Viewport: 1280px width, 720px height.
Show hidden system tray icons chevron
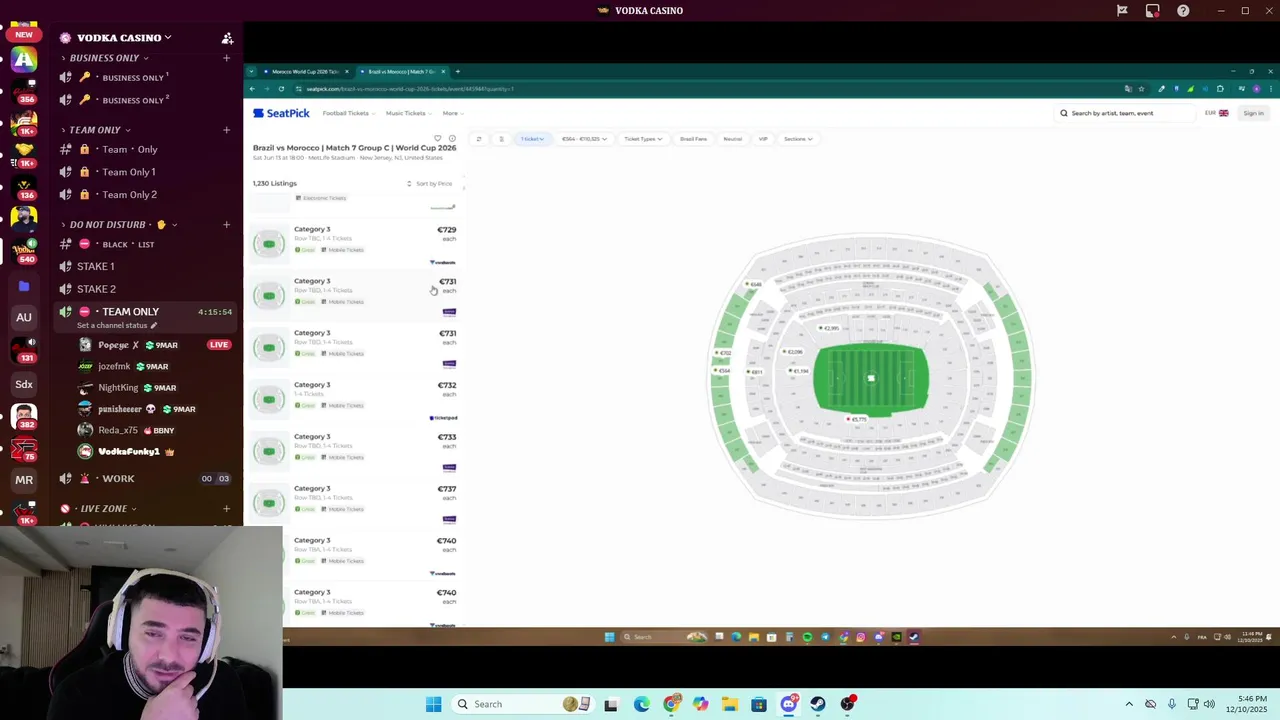point(1129,704)
